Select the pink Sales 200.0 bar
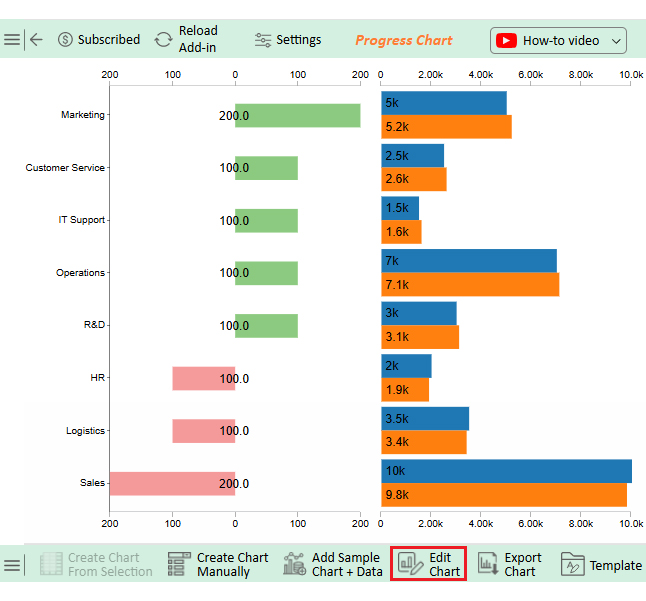 172,484
